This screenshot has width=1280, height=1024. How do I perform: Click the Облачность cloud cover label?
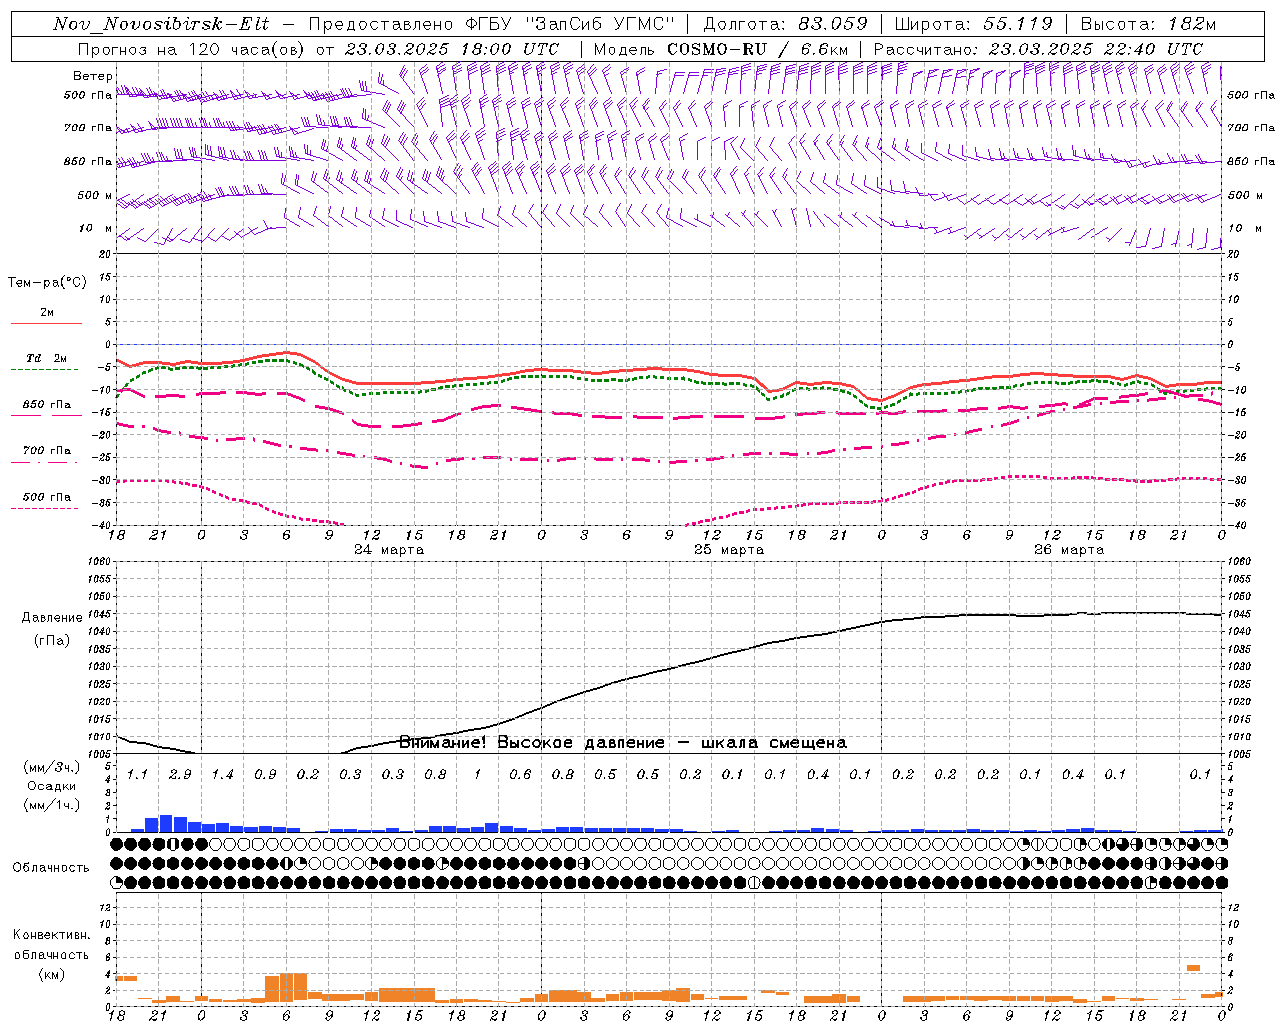click(x=51, y=867)
